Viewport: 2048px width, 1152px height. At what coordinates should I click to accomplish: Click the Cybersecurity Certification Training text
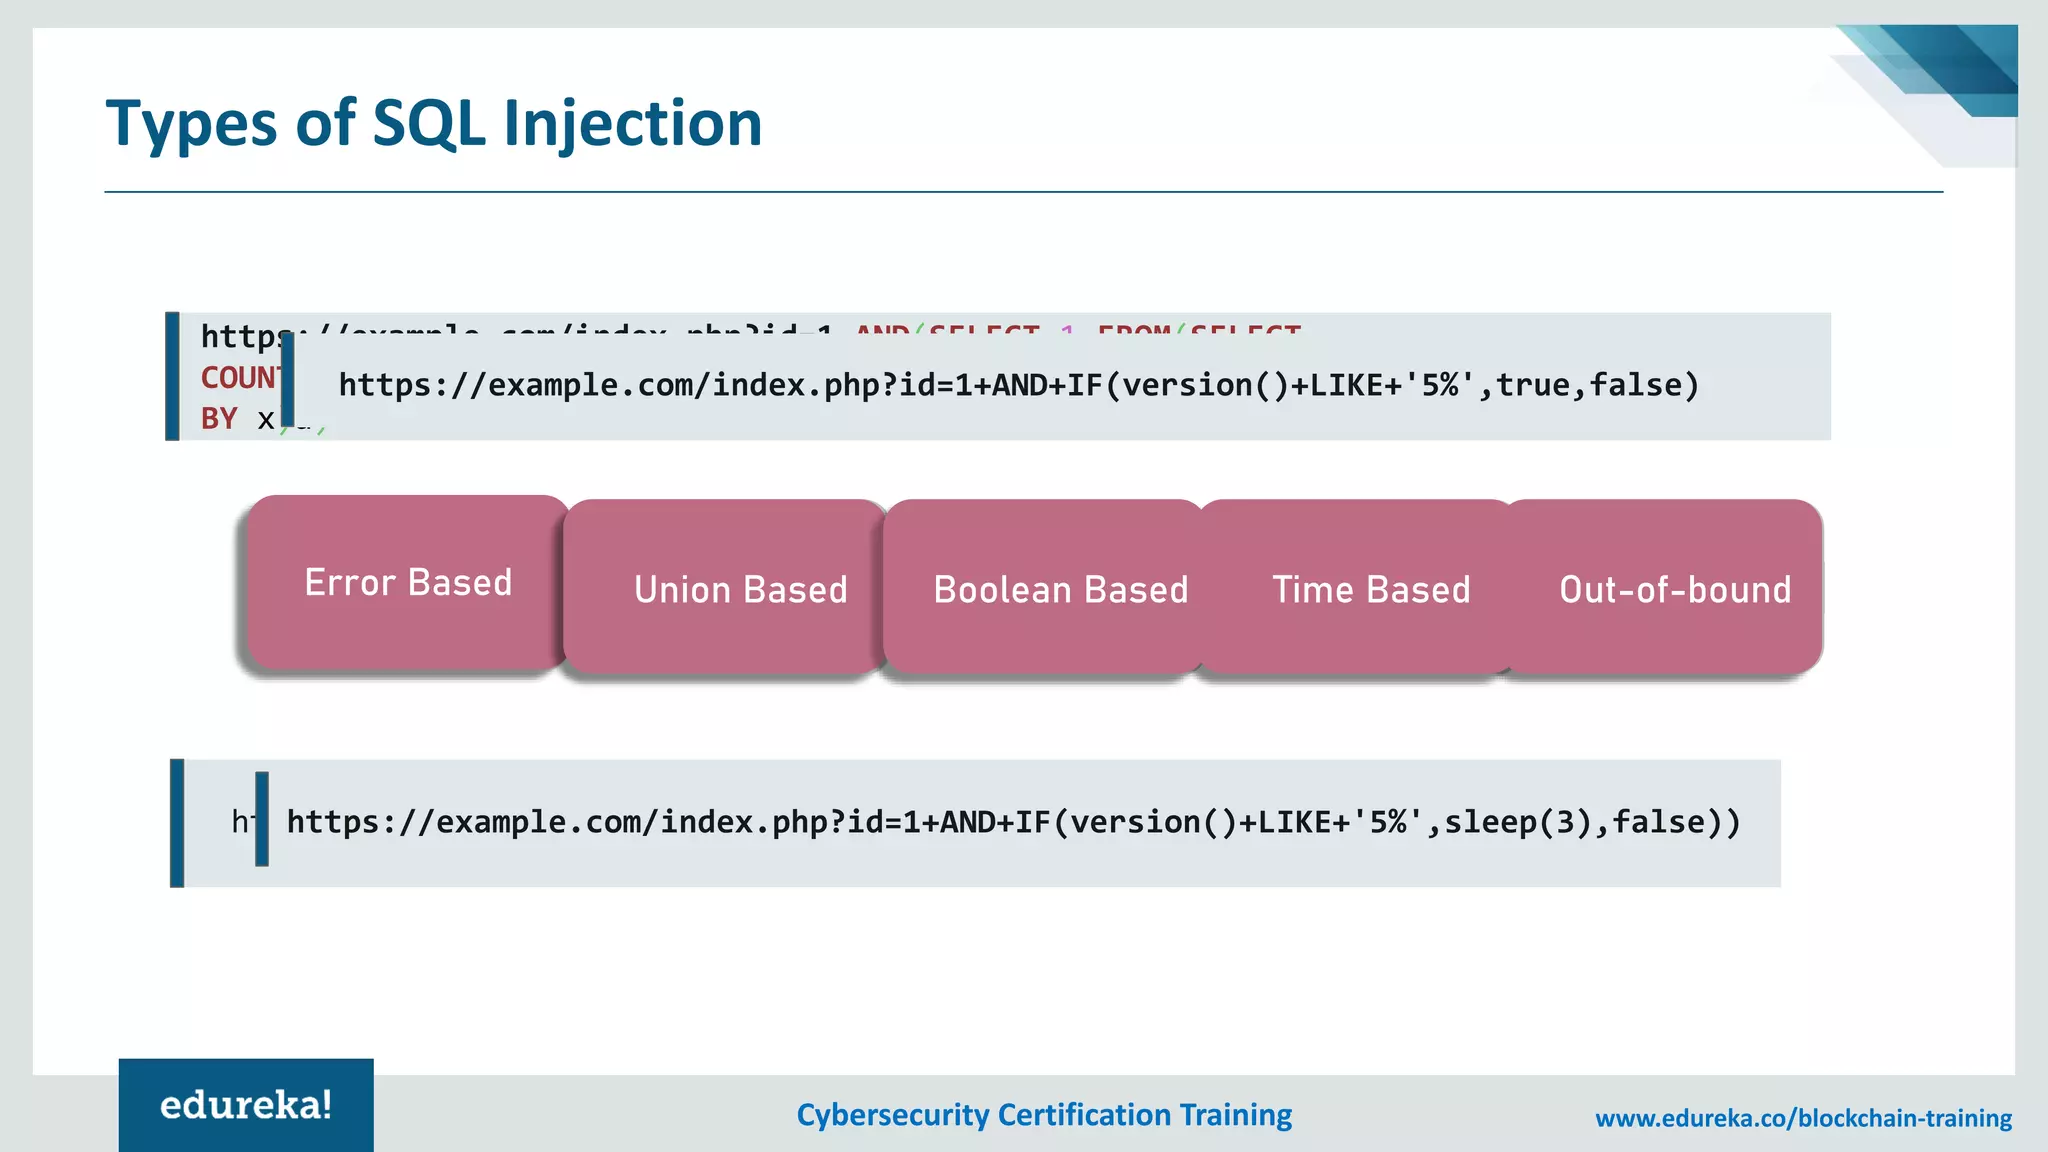point(1044,1115)
